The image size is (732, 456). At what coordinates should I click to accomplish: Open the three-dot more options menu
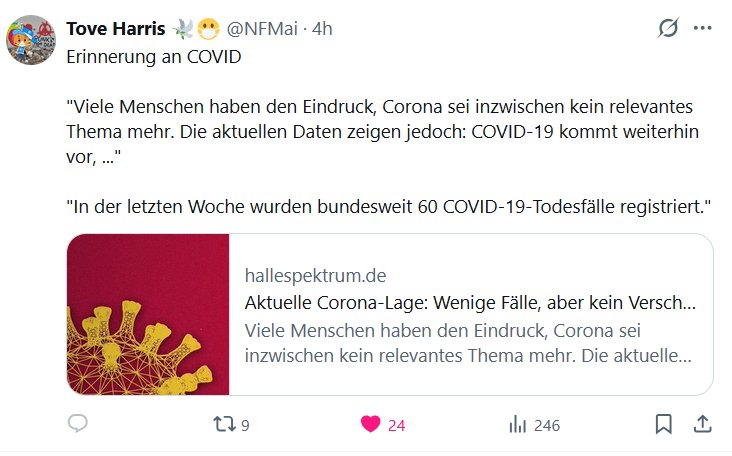(703, 28)
